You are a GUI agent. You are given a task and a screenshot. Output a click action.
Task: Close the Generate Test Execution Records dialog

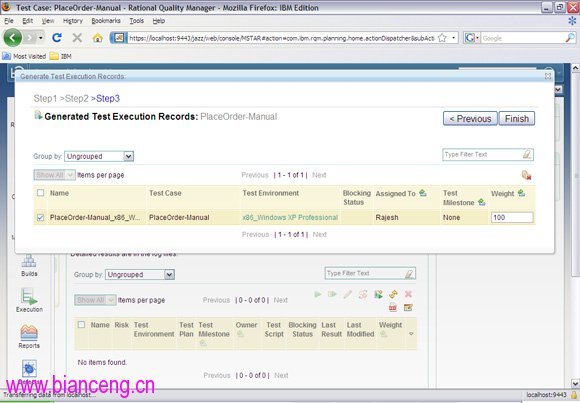(548, 76)
